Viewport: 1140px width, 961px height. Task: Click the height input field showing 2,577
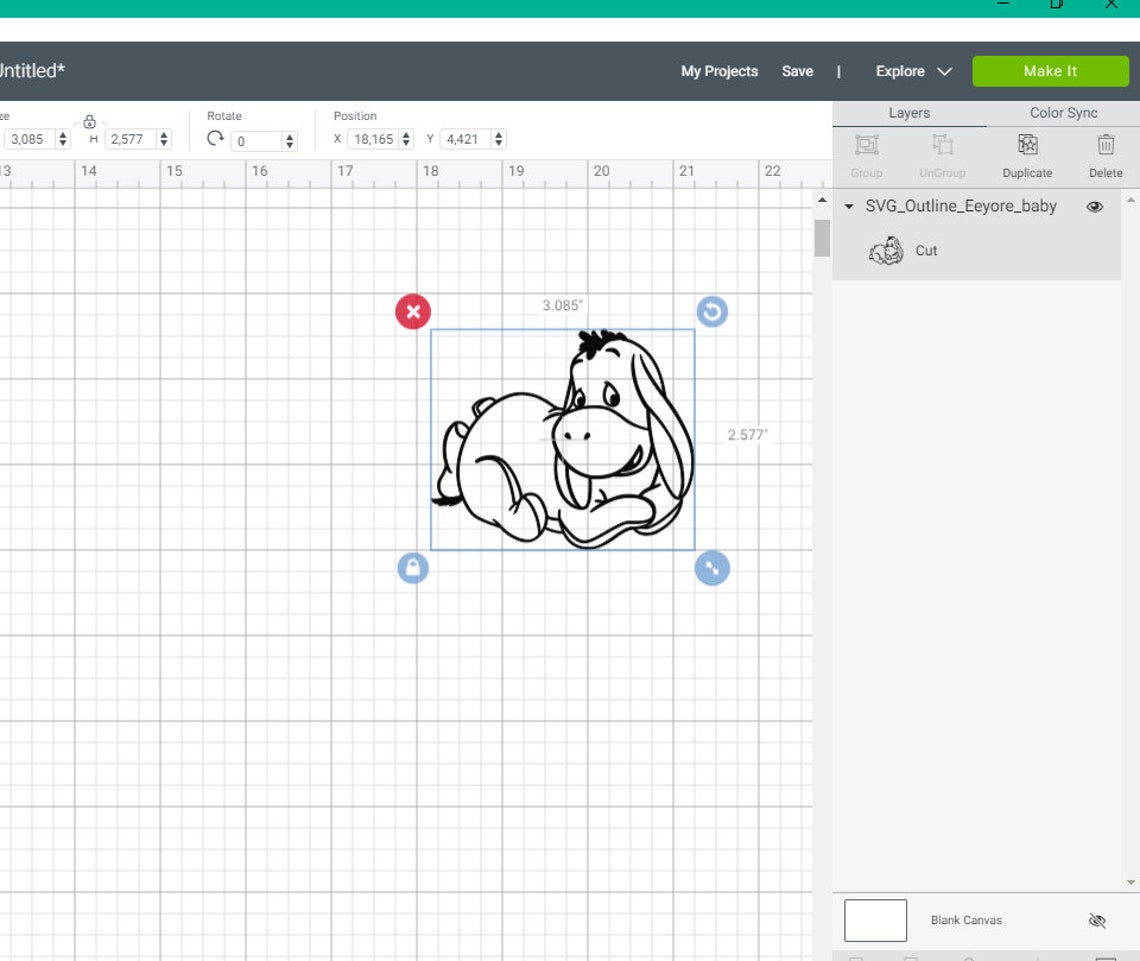pos(130,139)
